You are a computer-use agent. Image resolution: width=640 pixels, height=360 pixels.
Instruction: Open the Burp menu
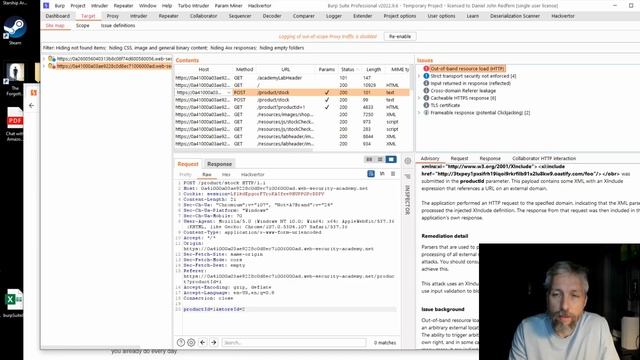point(60,6)
